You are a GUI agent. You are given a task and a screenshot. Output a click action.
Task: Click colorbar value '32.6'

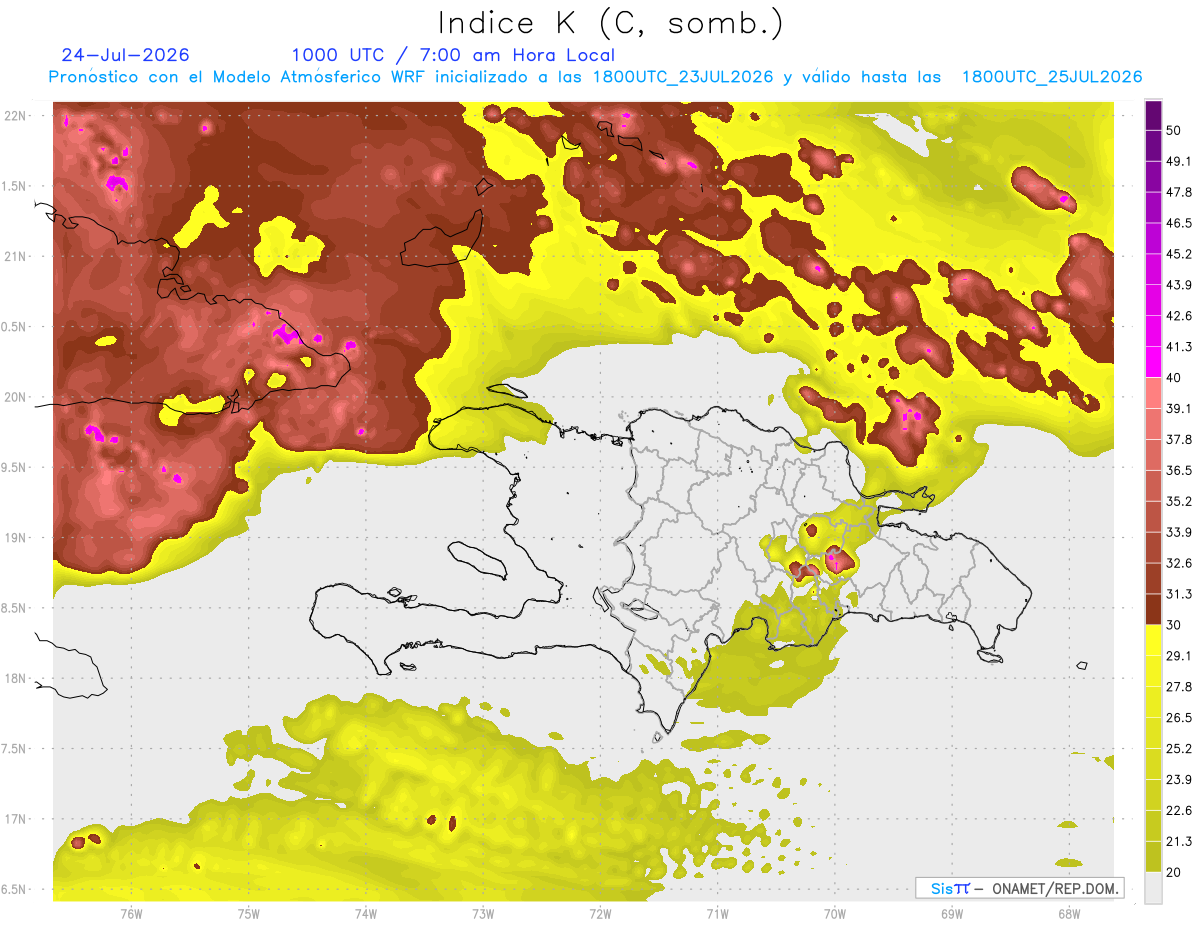(1179, 563)
